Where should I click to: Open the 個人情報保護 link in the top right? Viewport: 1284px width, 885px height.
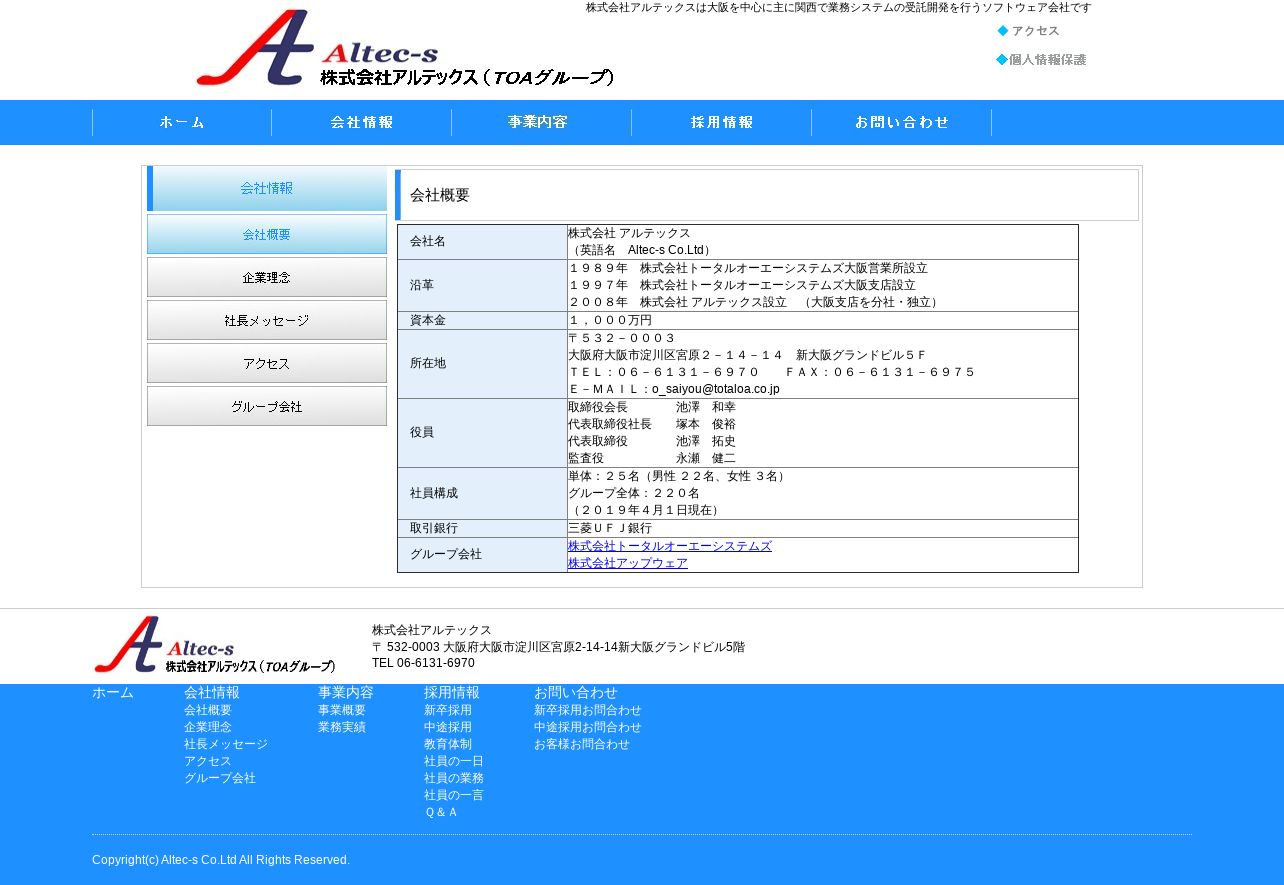1041,60
